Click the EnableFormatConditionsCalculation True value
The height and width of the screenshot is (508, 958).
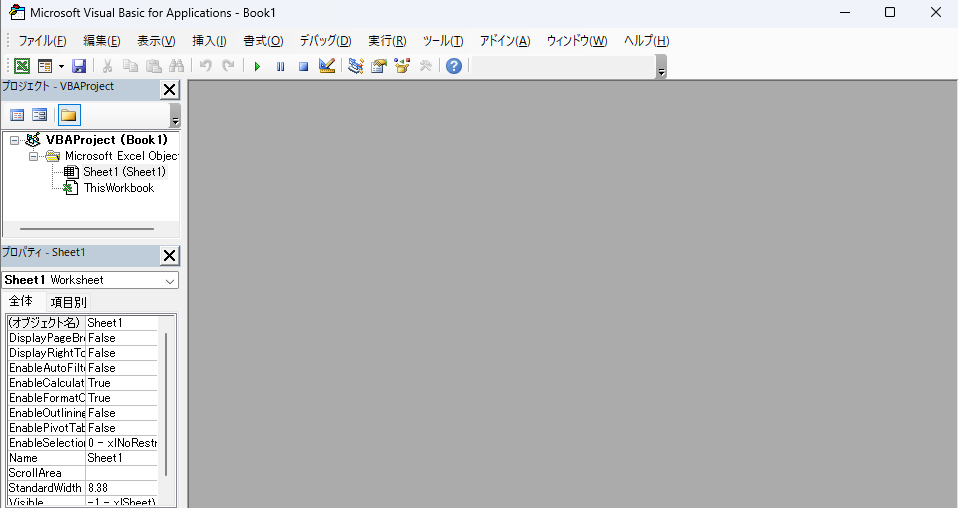(x=122, y=398)
